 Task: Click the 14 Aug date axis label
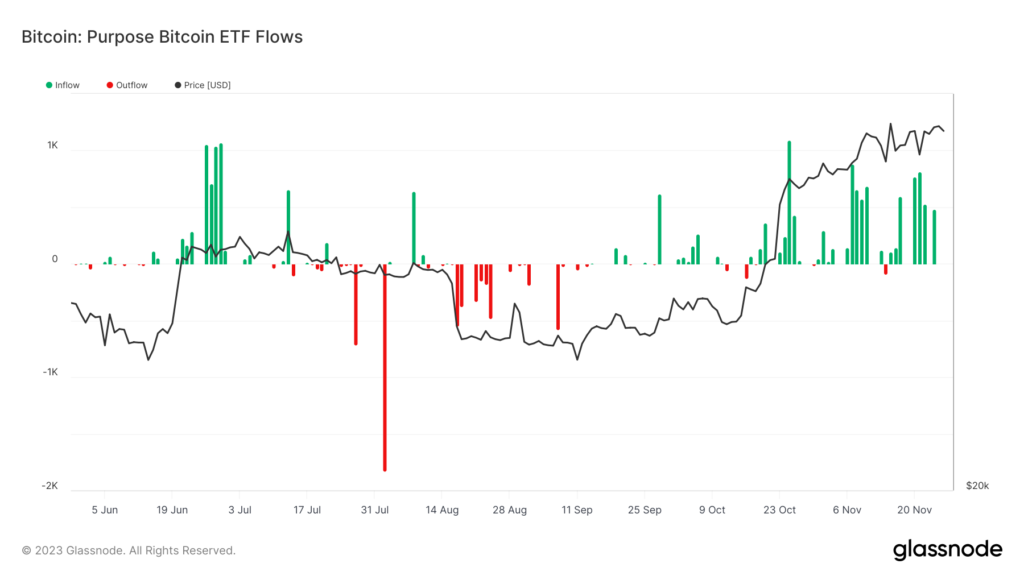pos(442,509)
